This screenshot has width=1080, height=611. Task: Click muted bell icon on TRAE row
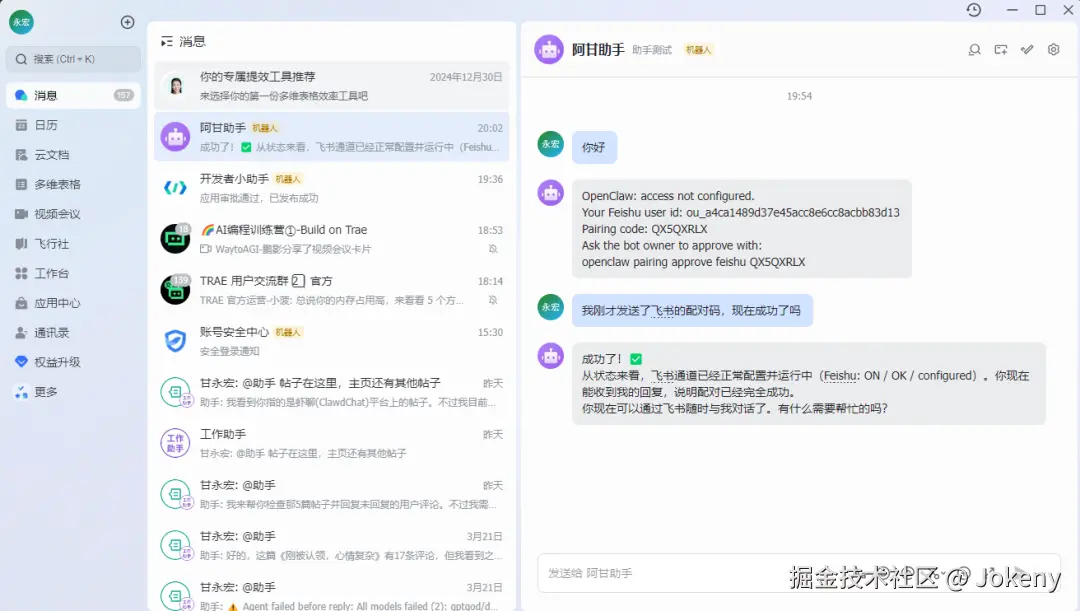tap(493, 300)
